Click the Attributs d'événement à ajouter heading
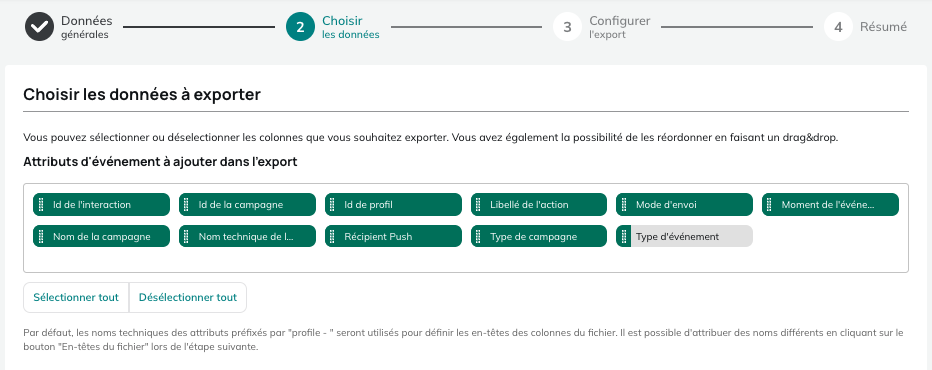Viewport: 932px width, 370px height. 160,162
